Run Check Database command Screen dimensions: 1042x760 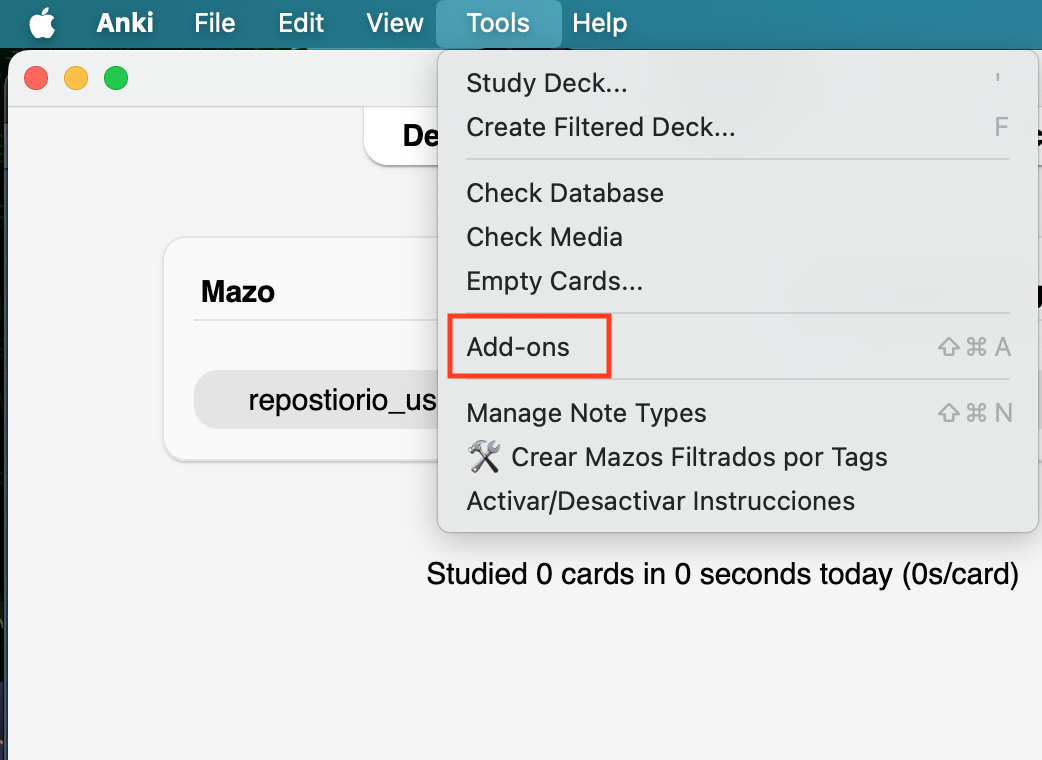[565, 193]
